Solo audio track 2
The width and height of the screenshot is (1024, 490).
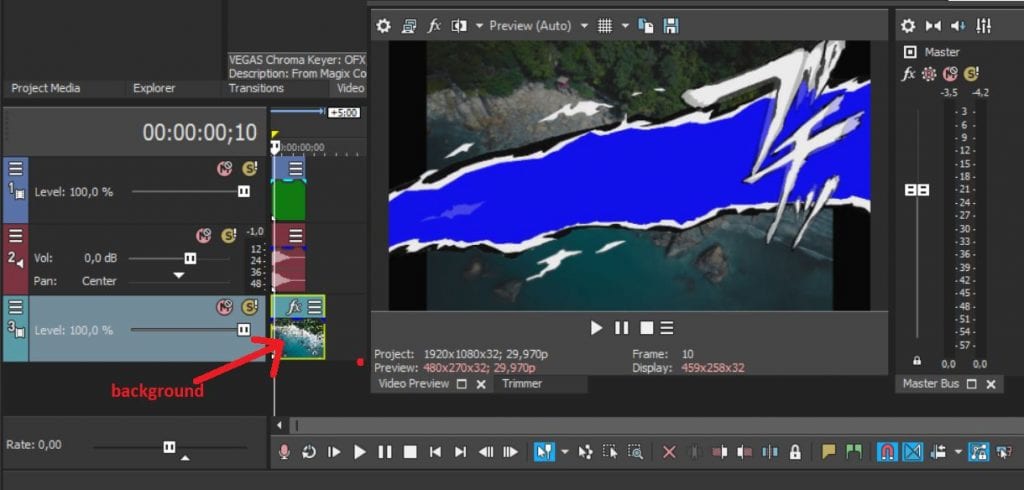pos(228,236)
